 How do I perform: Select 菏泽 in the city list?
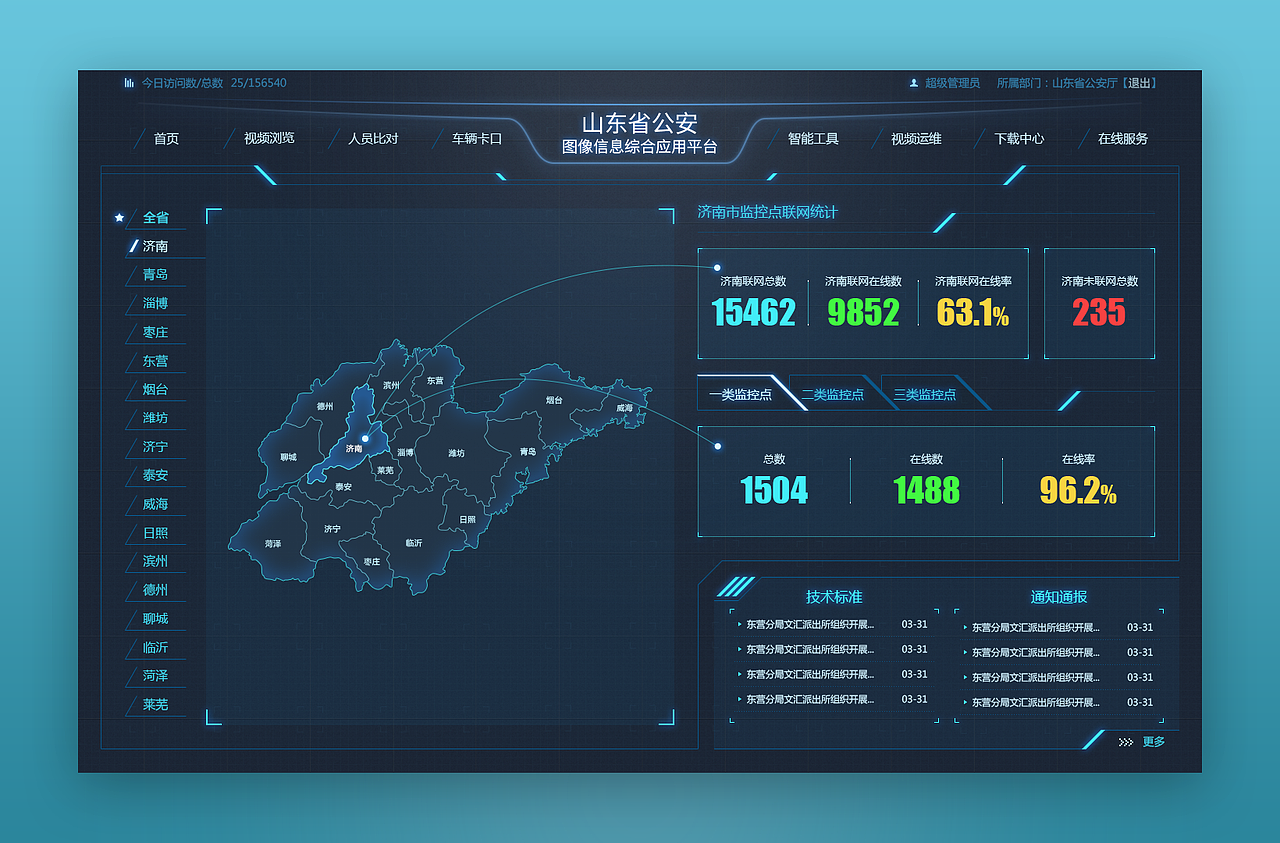point(155,676)
